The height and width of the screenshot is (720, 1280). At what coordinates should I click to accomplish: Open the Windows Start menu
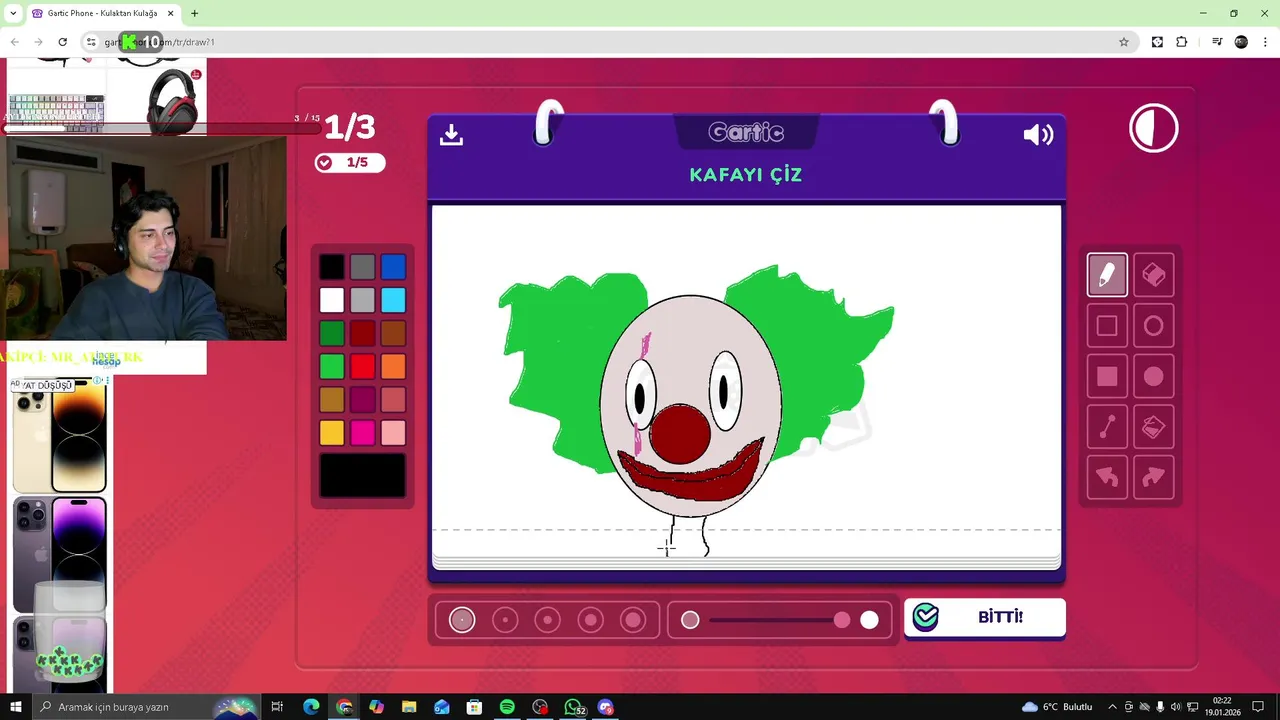tap(15, 707)
